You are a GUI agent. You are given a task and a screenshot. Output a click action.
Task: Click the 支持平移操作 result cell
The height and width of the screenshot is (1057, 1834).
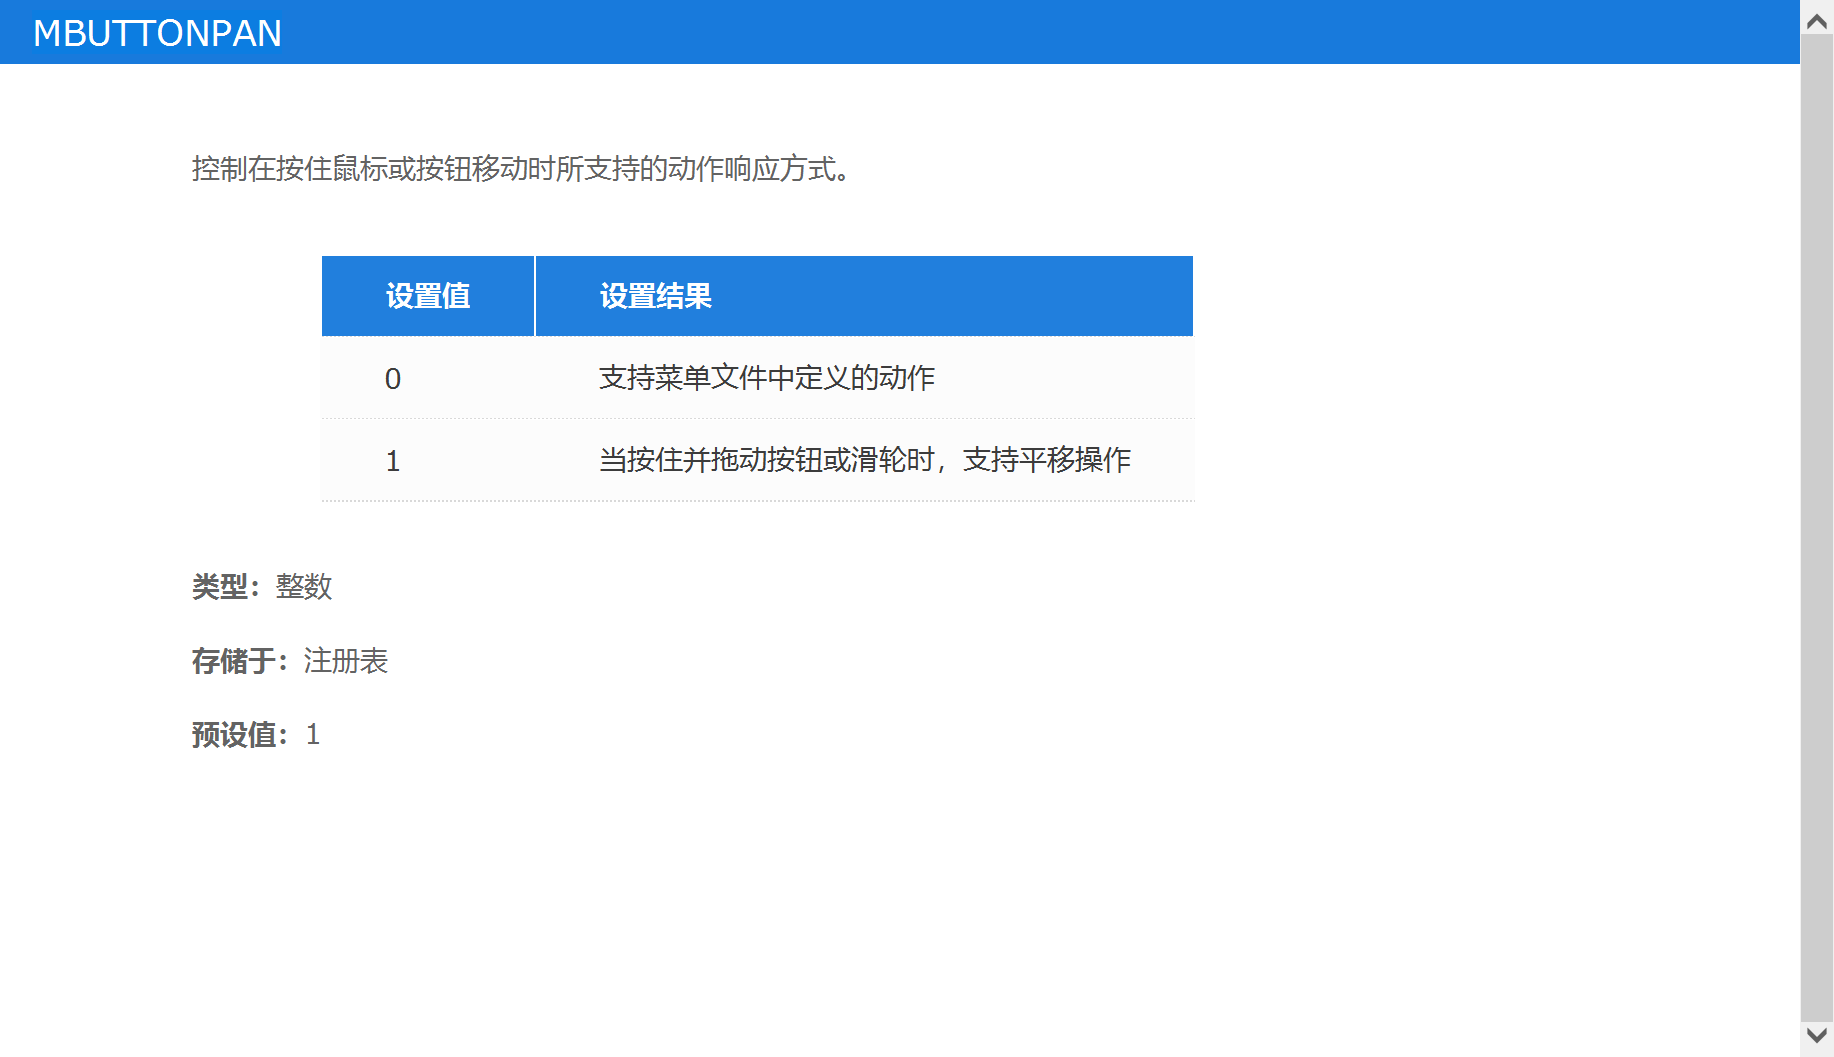864,460
